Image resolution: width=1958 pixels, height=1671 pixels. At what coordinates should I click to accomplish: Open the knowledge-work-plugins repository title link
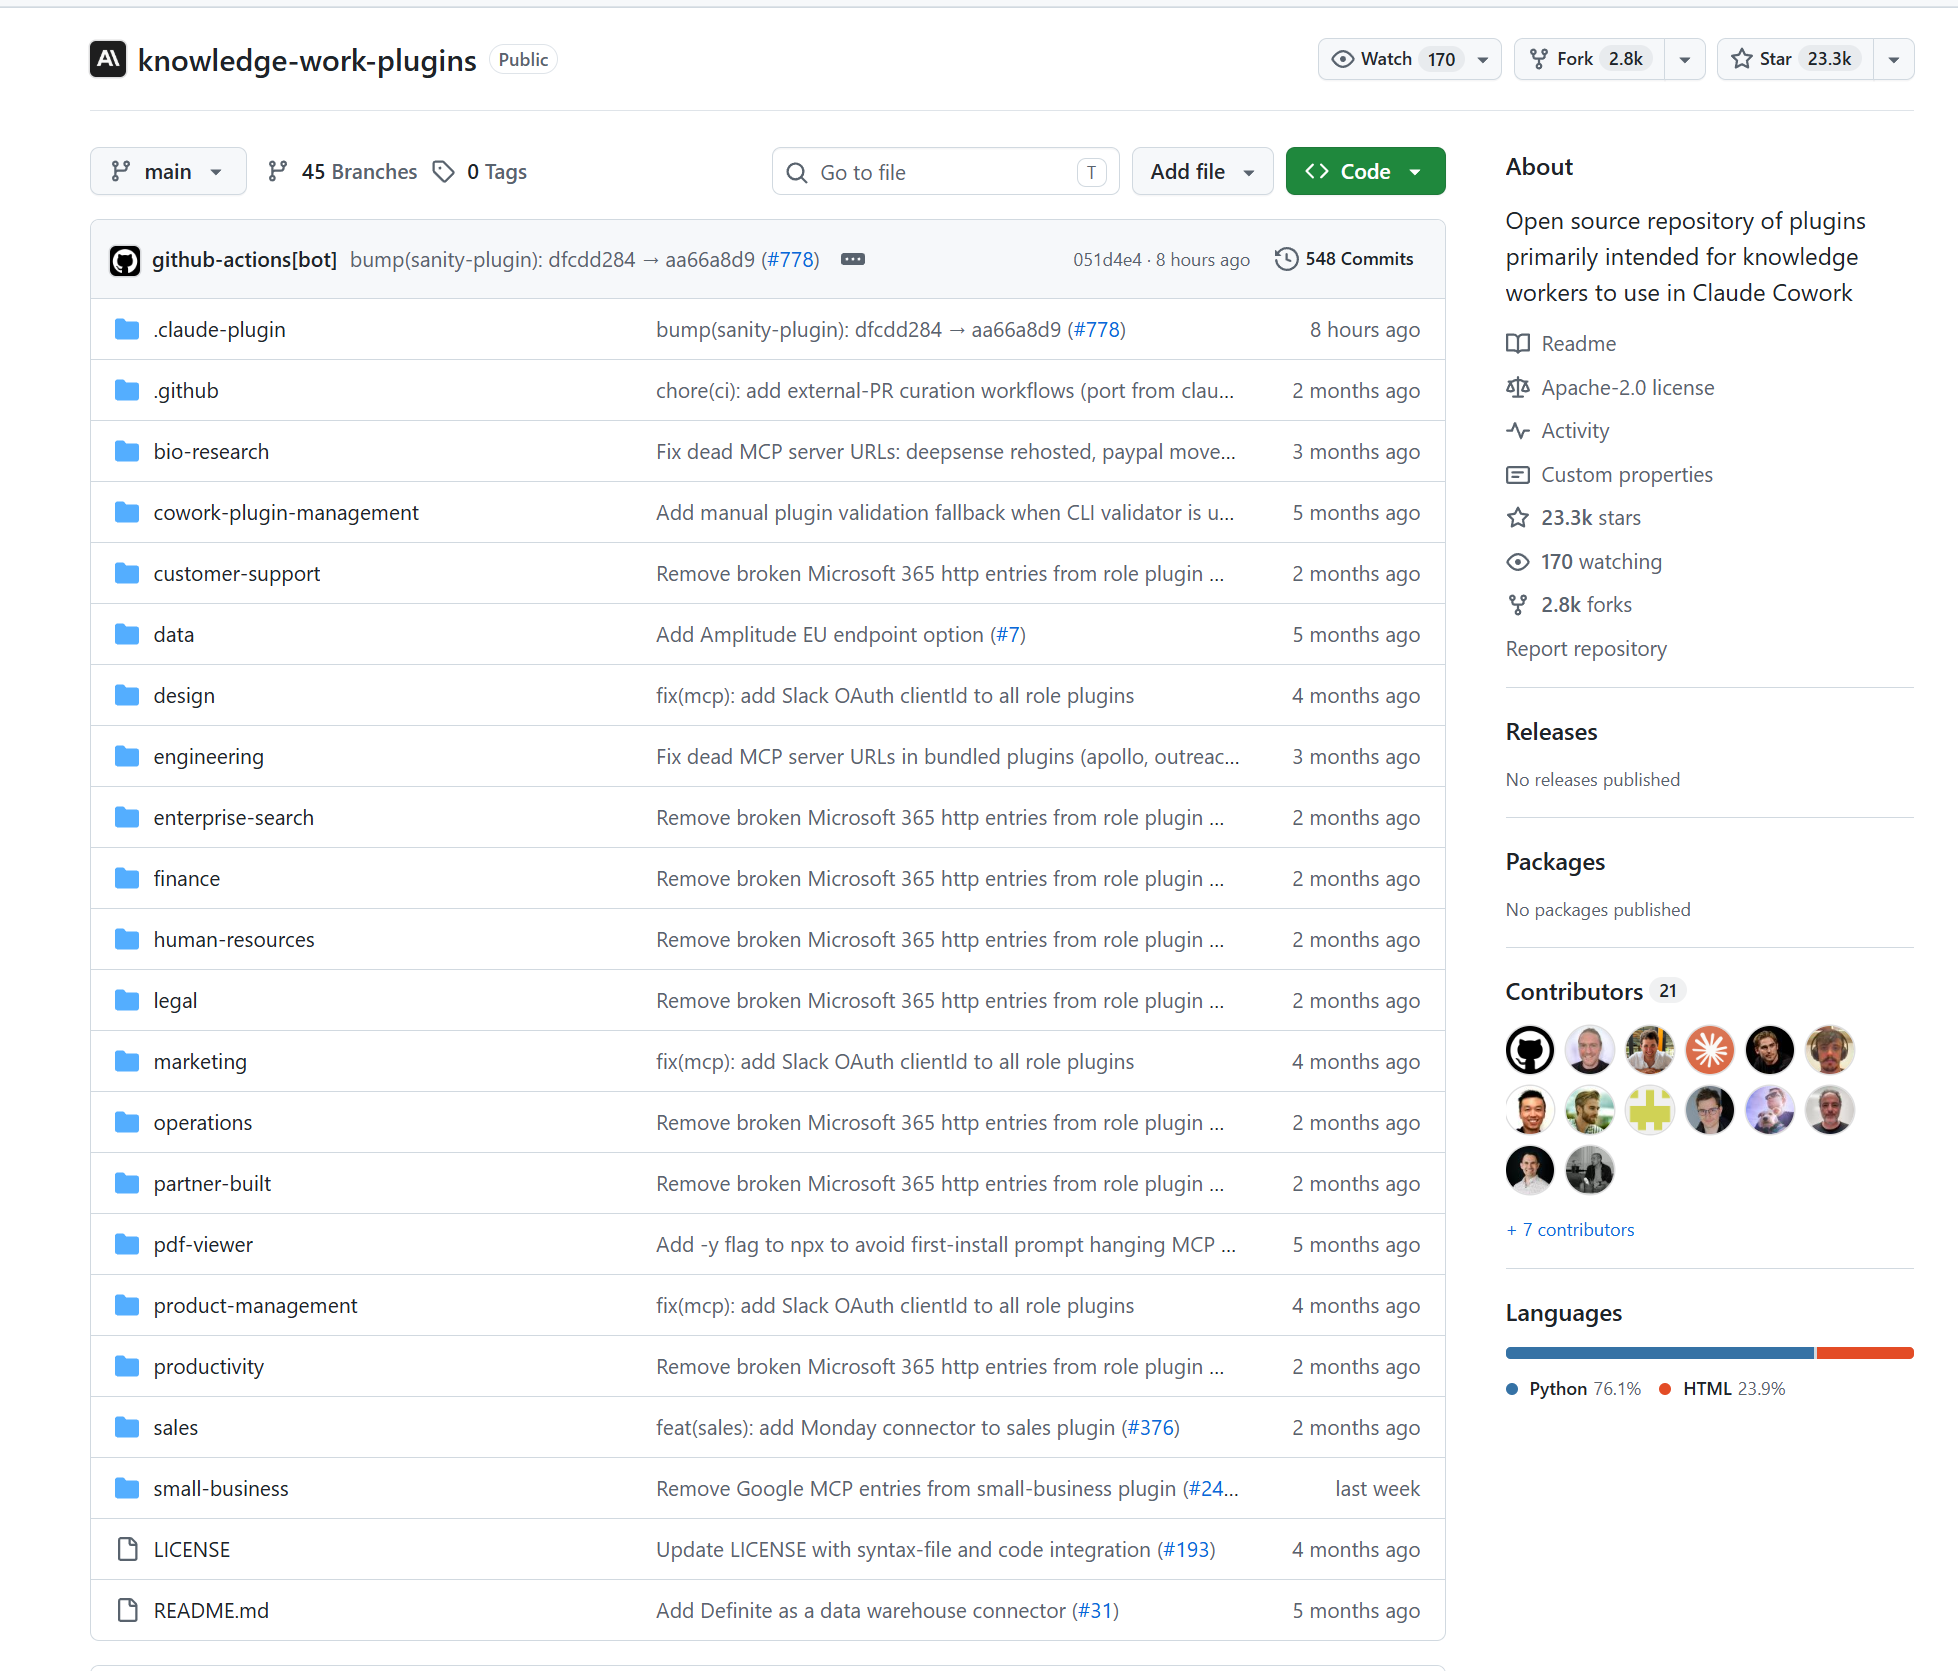pos(307,60)
